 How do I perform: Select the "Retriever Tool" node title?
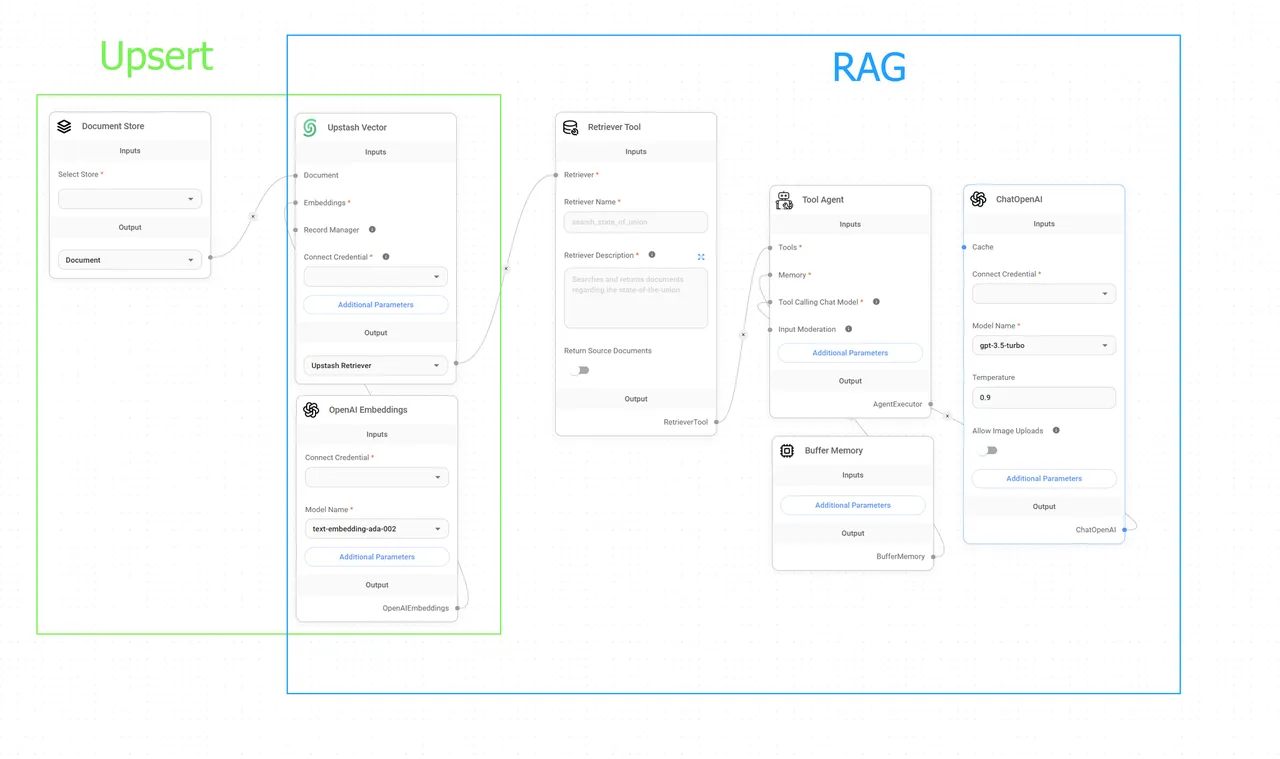[614, 127]
